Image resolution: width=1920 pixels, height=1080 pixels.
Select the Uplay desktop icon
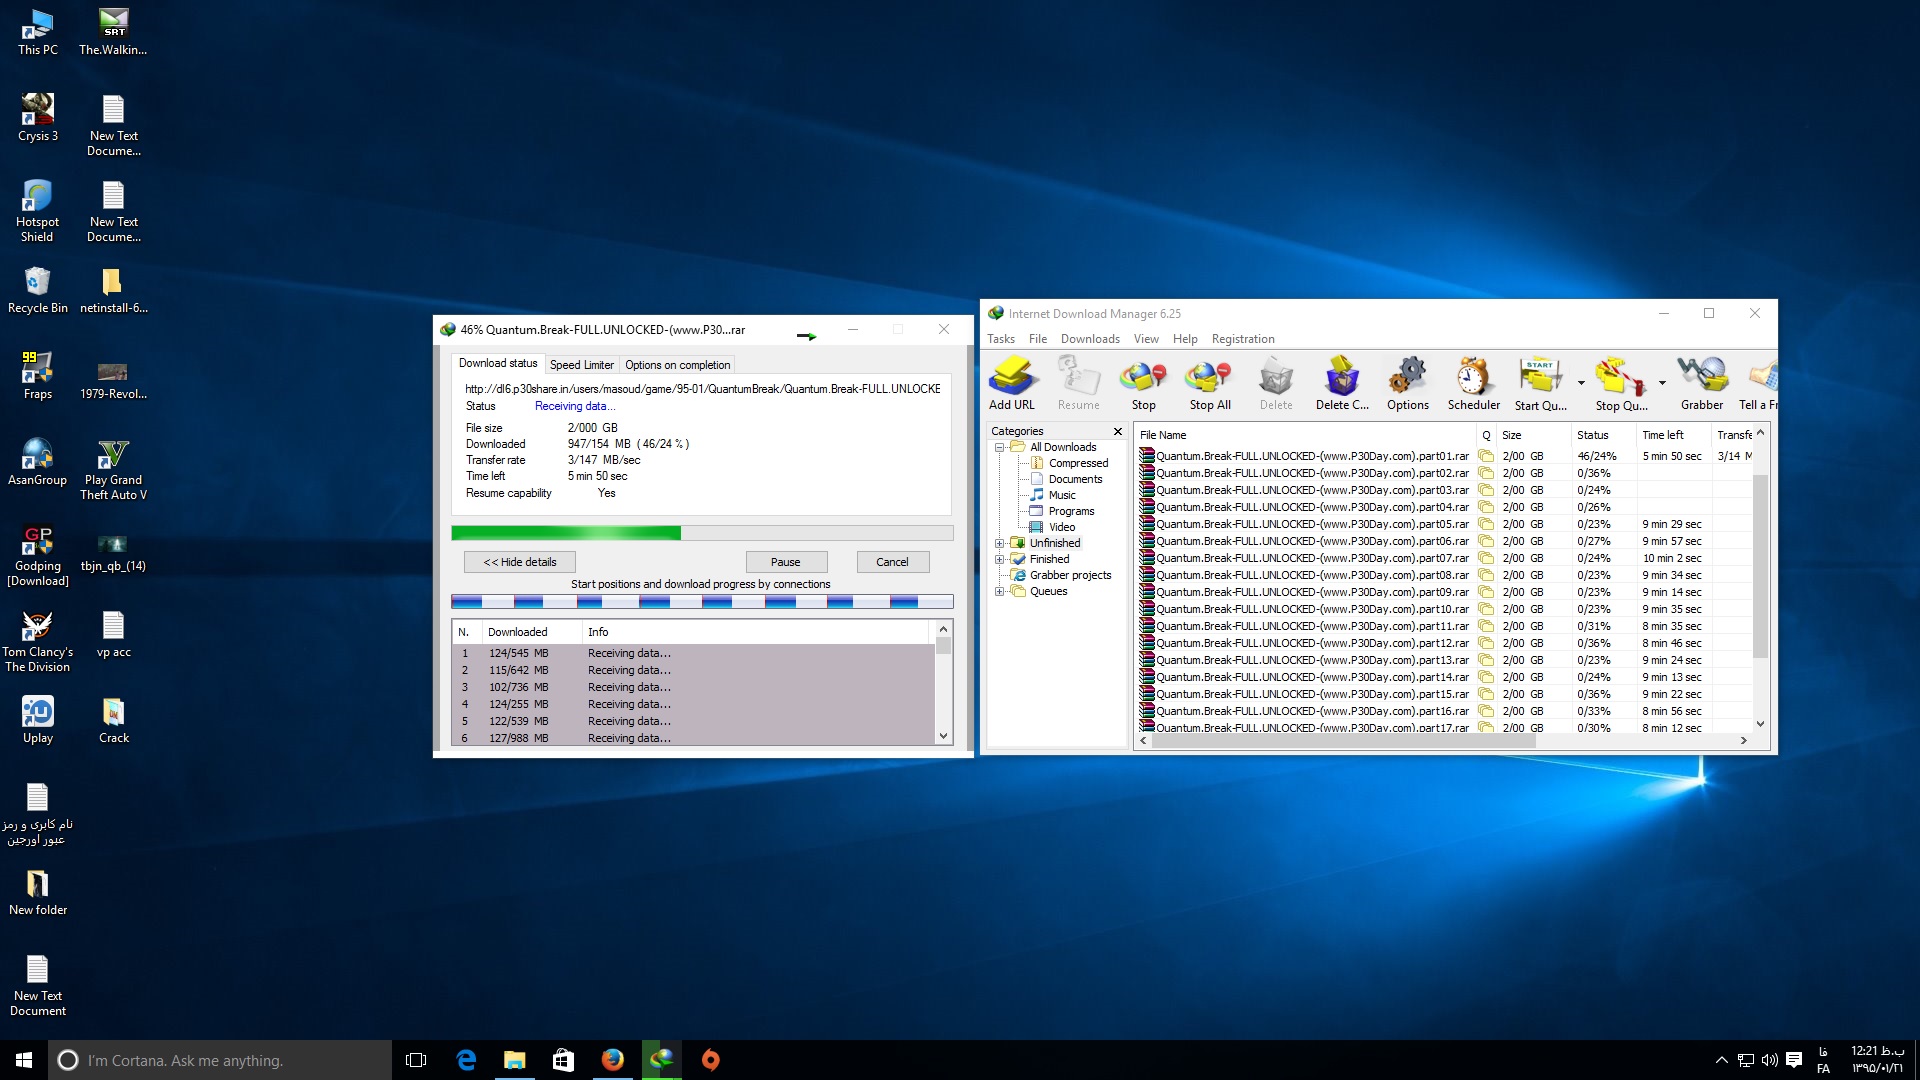click(x=38, y=720)
